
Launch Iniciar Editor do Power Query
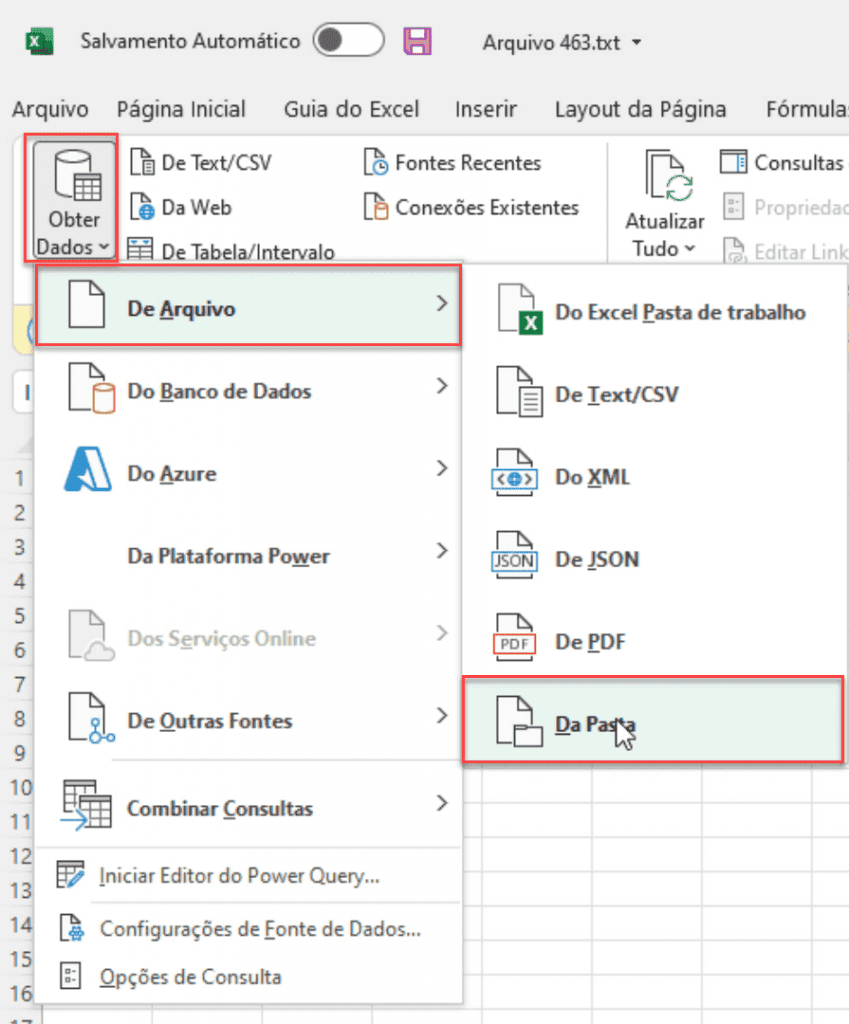pos(237,873)
